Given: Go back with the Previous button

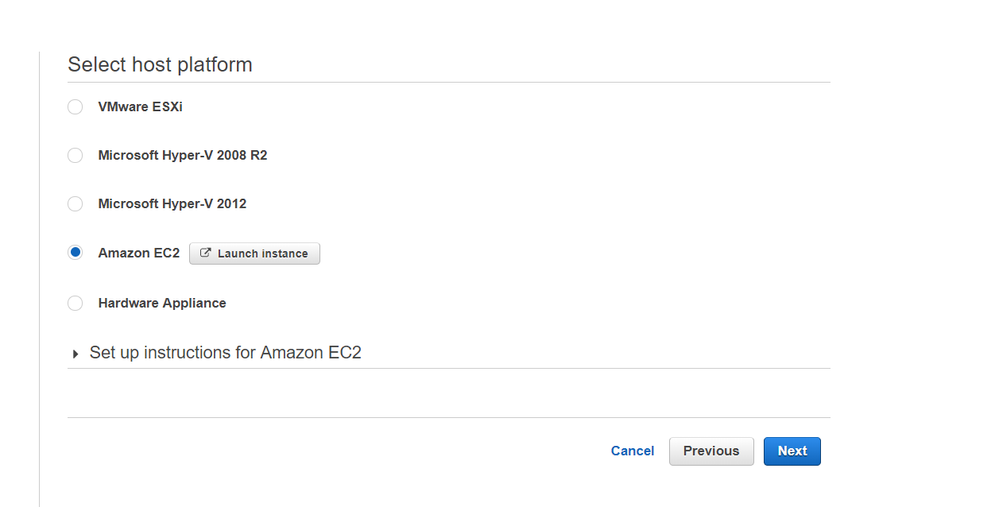Looking at the screenshot, I should click(x=711, y=451).
